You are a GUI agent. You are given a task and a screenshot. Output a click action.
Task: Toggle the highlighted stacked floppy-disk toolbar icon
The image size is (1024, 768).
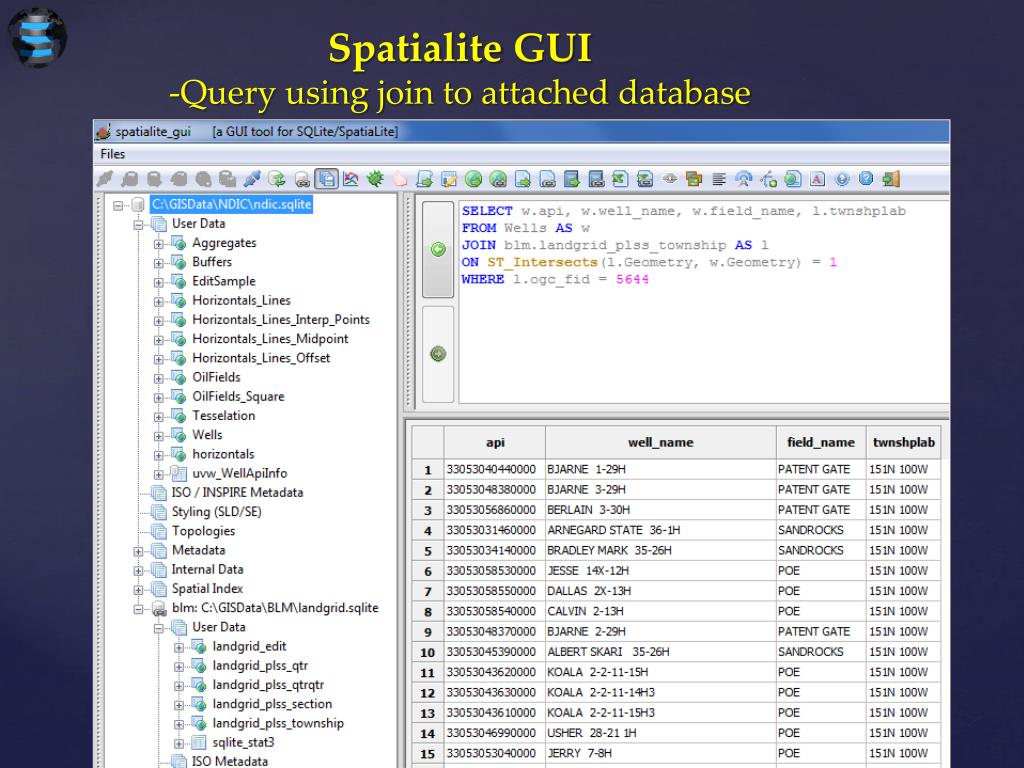[327, 178]
